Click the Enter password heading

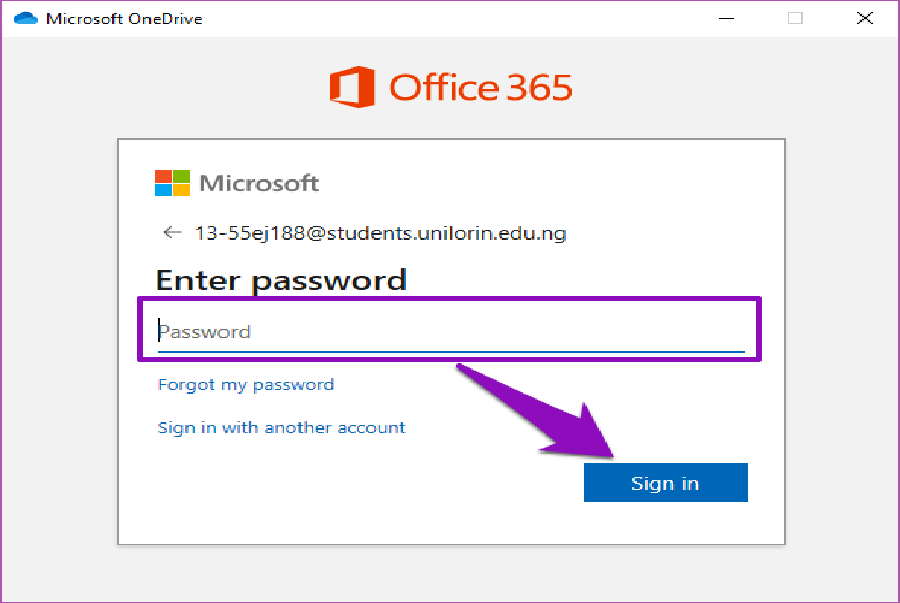point(281,279)
